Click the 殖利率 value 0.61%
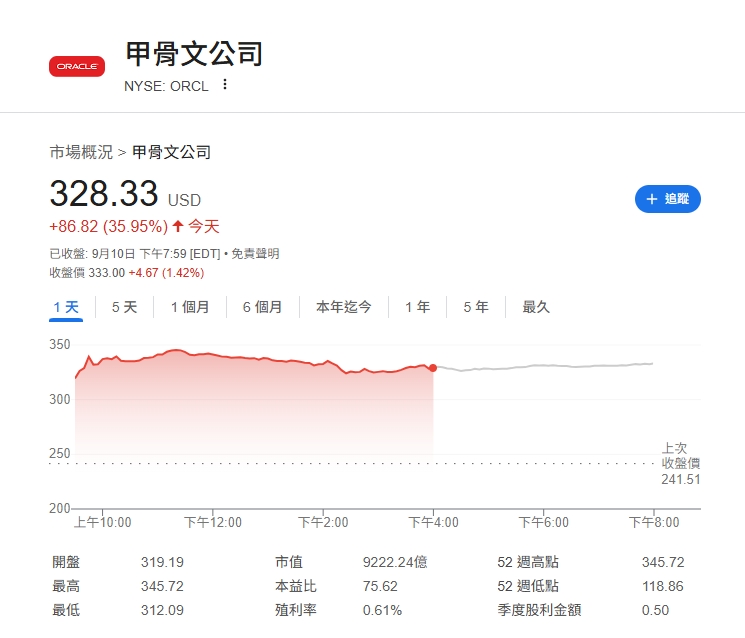This screenshot has height=638, width=745. click(382, 610)
